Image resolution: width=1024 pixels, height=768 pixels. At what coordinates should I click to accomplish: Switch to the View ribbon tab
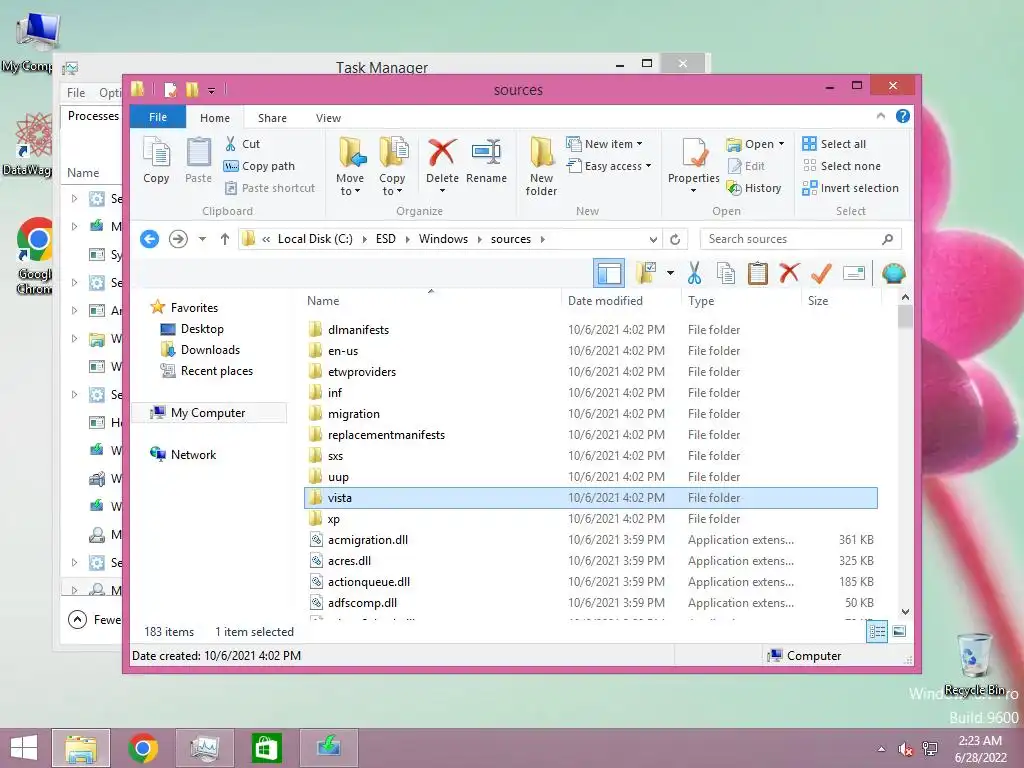tap(328, 118)
